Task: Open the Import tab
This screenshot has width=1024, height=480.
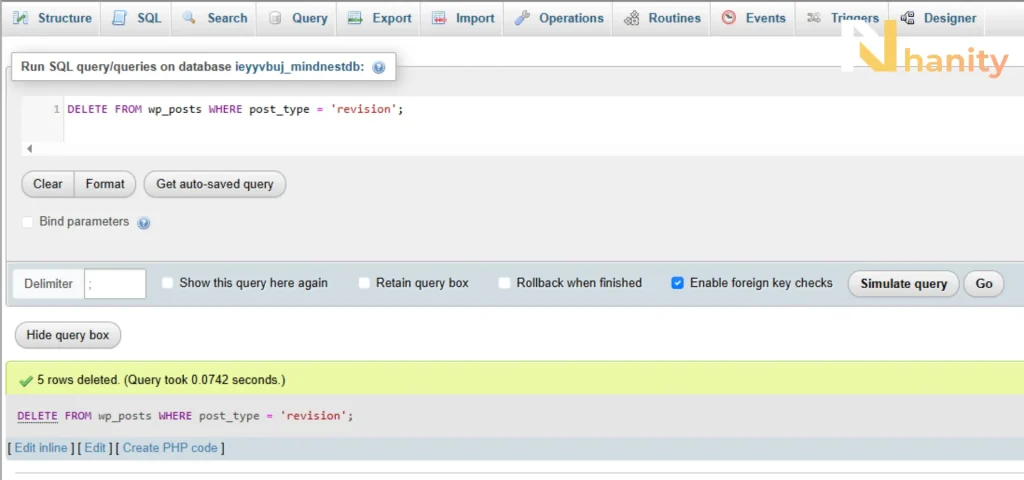Action: click(462, 18)
